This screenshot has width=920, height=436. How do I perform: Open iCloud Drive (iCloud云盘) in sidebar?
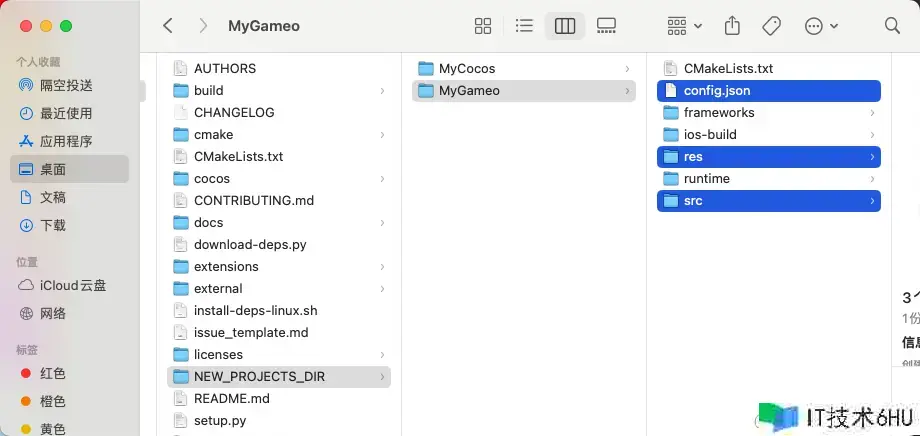click(69, 286)
